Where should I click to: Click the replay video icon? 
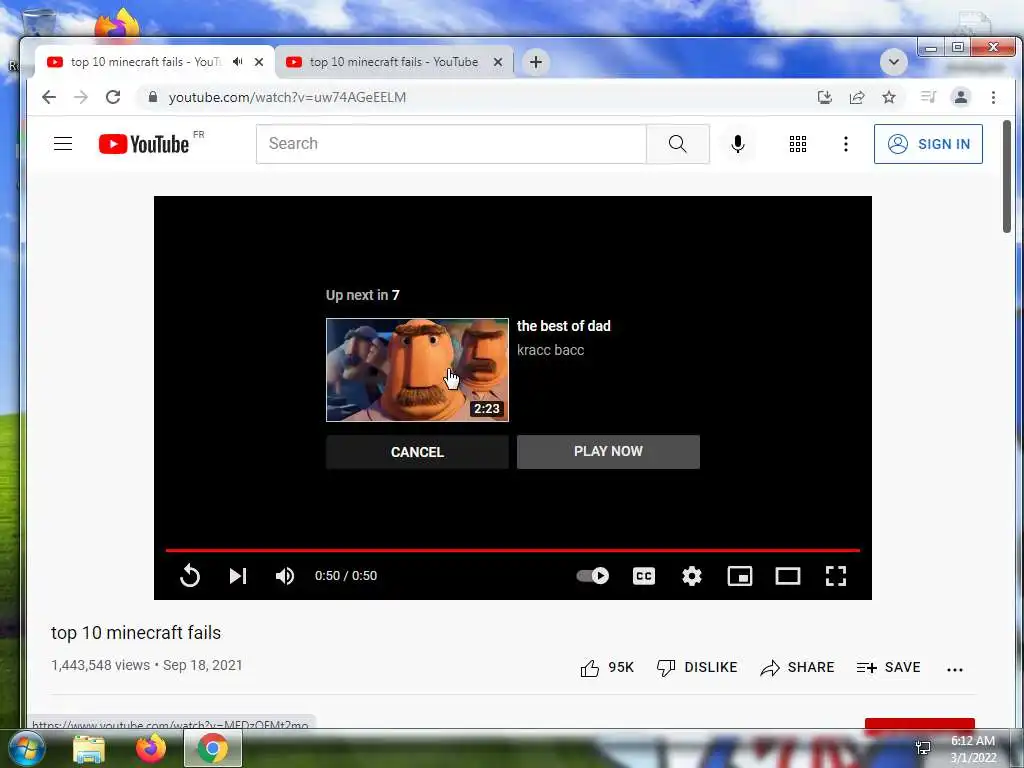click(190, 575)
